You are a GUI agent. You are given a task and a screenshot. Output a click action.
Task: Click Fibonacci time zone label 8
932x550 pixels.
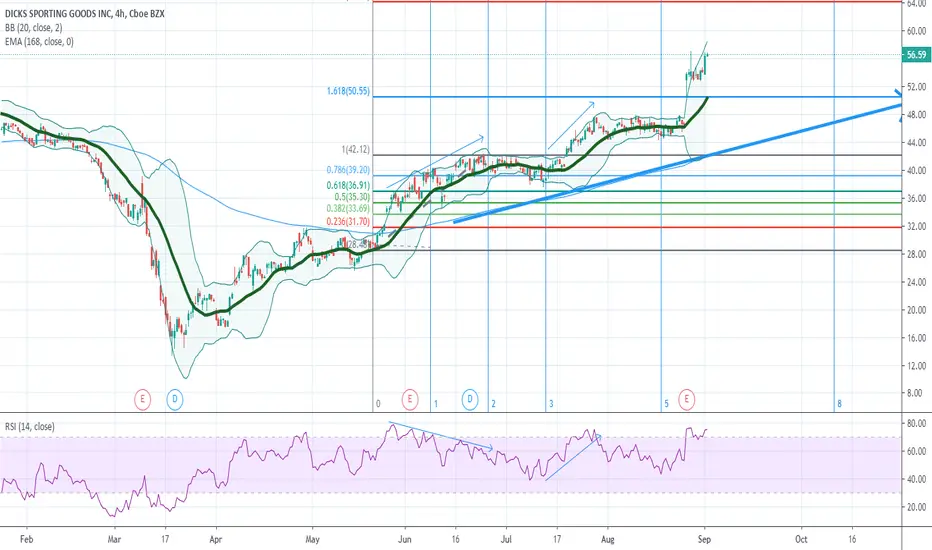pyautogui.click(x=839, y=404)
